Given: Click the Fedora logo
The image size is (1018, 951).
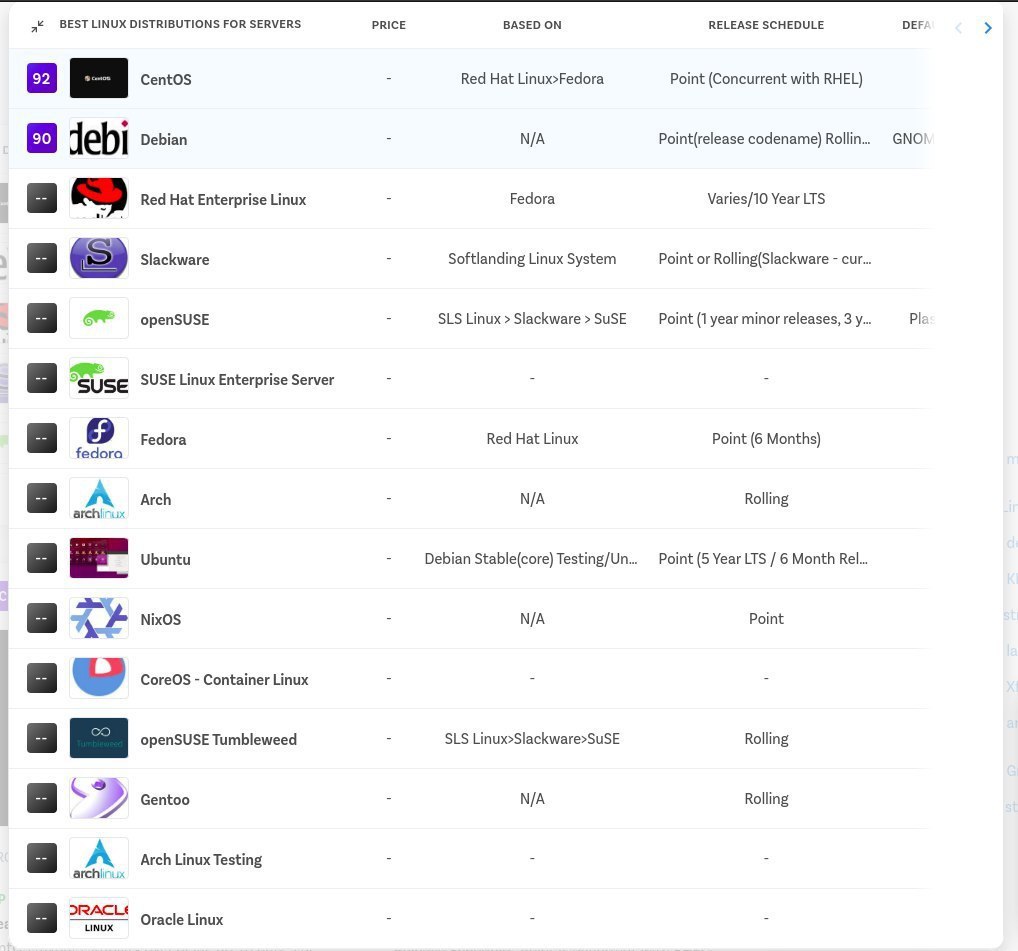Looking at the screenshot, I should click(99, 438).
